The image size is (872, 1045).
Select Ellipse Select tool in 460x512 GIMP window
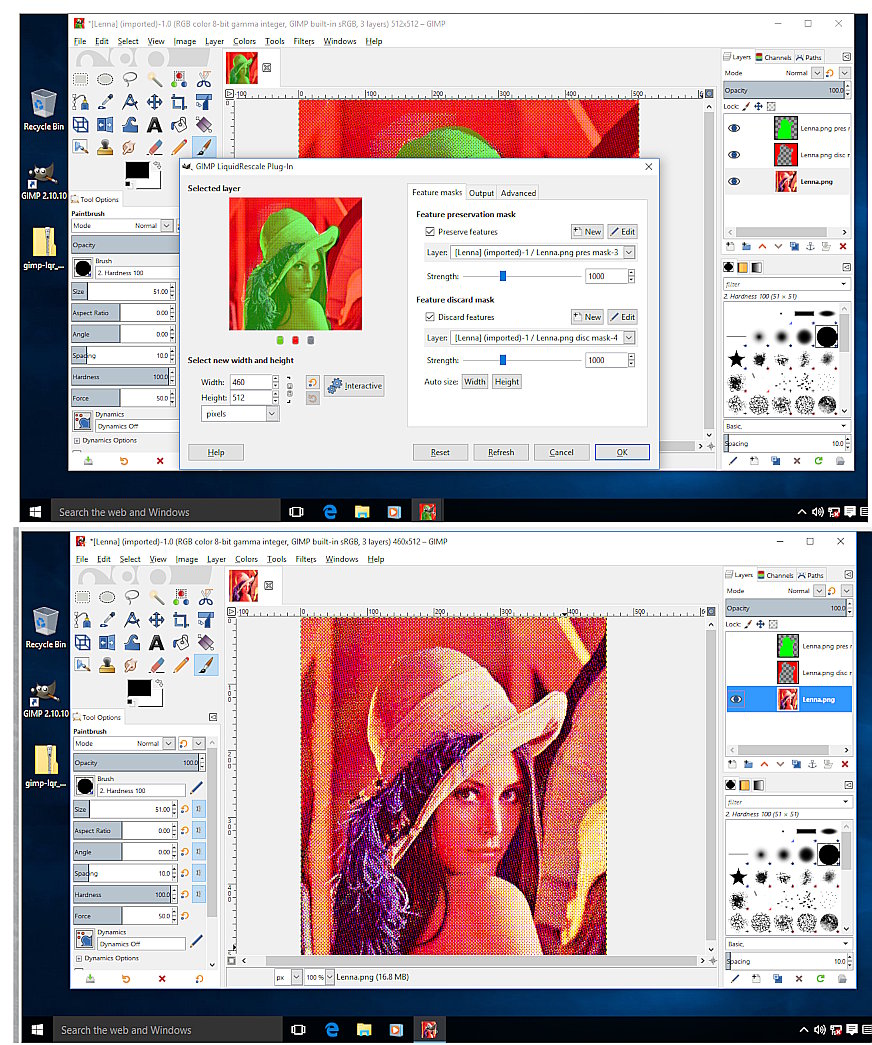[107, 596]
